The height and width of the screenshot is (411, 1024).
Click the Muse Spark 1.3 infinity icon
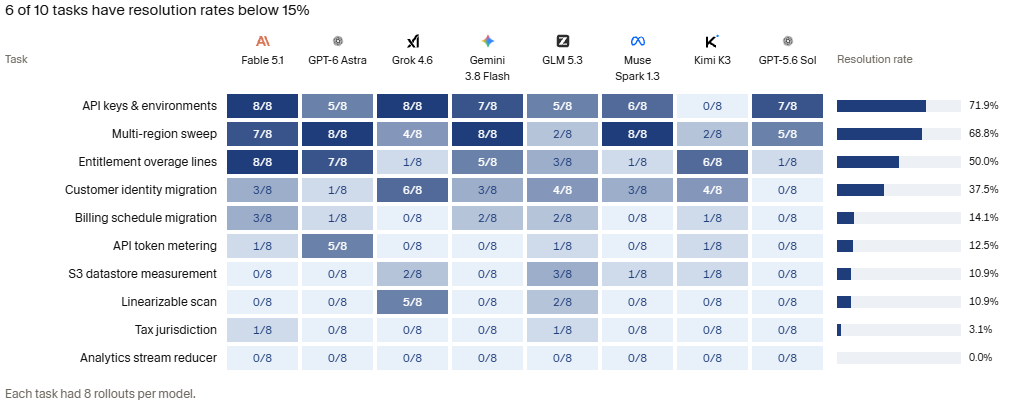(637, 42)
